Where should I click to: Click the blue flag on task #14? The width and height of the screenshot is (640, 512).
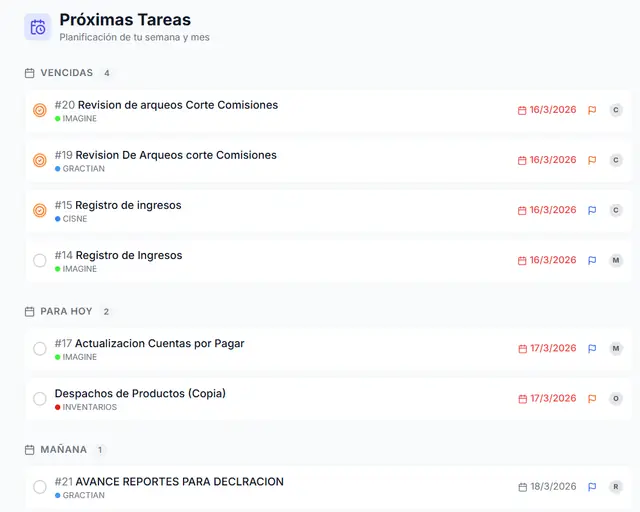pyautogui.click(x=592, y=260)
